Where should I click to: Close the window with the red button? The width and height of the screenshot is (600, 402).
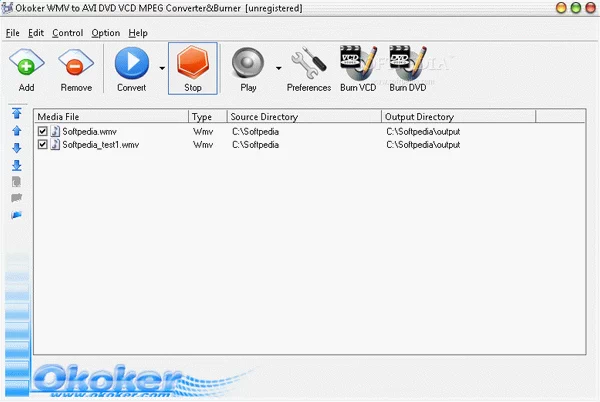591,8
